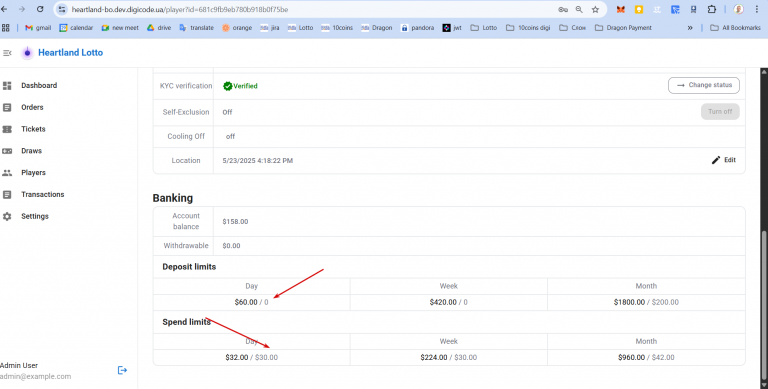Click the zoom magnifier in the address bar
This screenshot has width=768, height=389.
579,9
